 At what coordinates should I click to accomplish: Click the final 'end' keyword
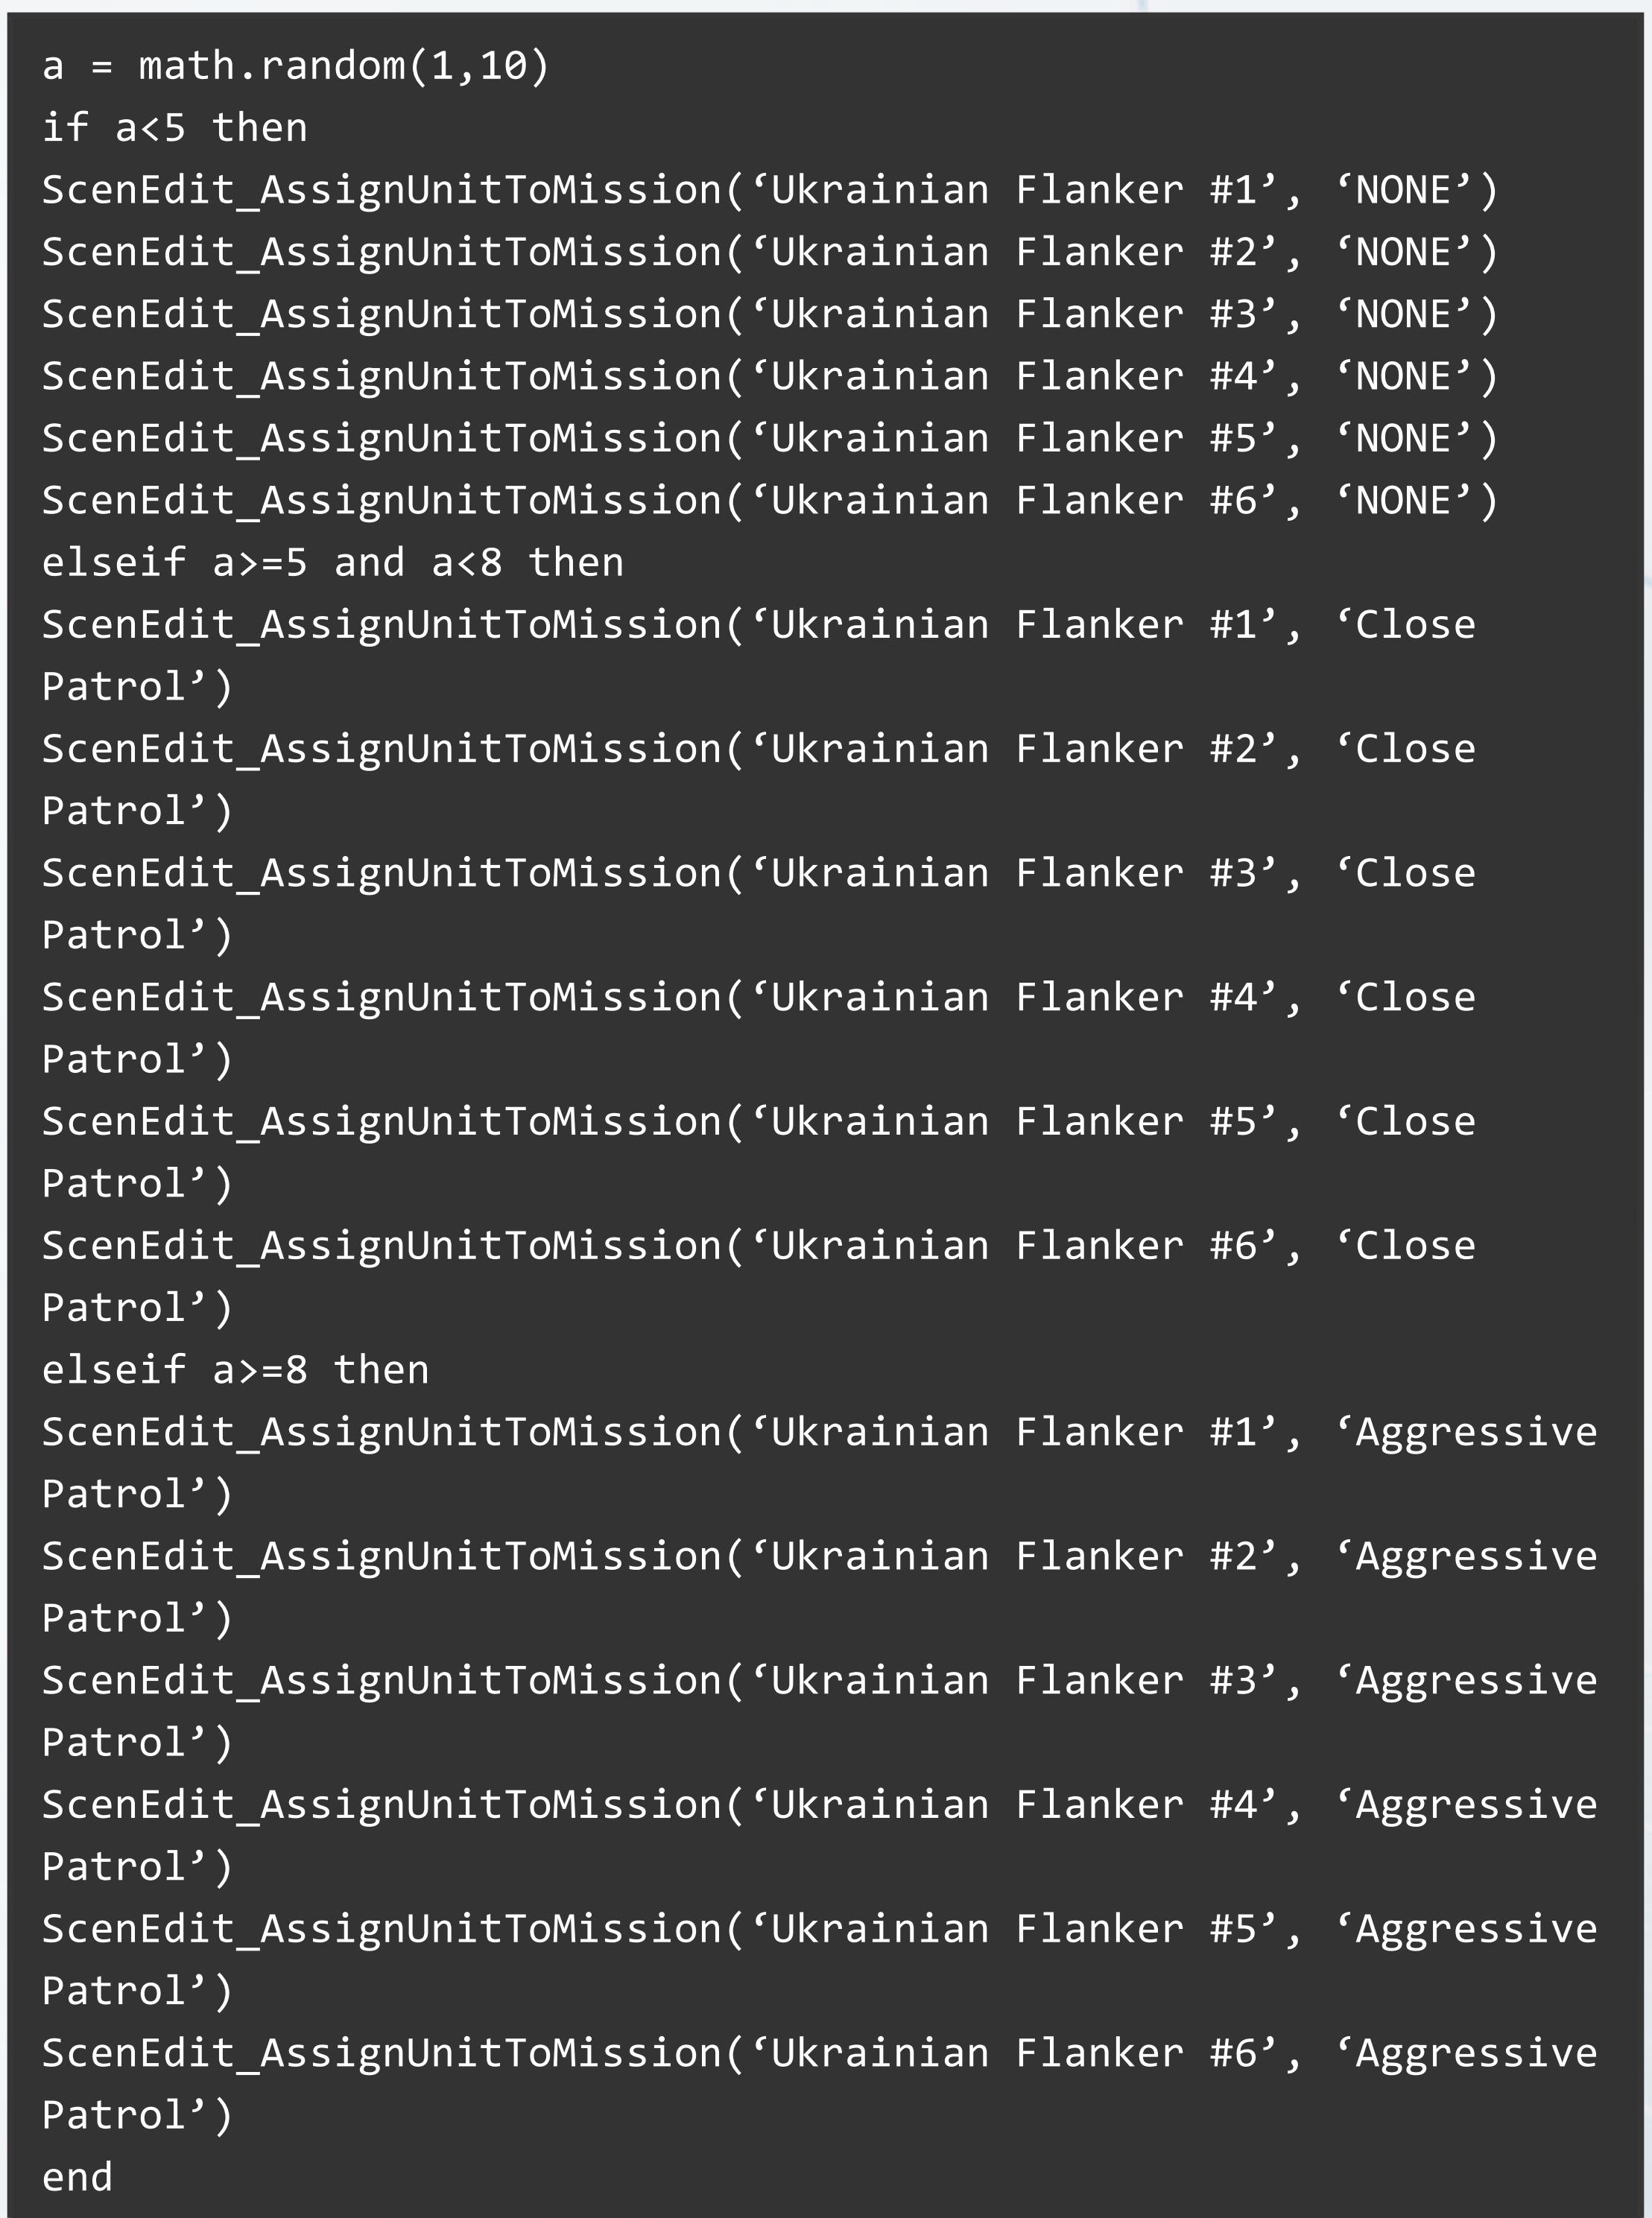point(77,2177)
